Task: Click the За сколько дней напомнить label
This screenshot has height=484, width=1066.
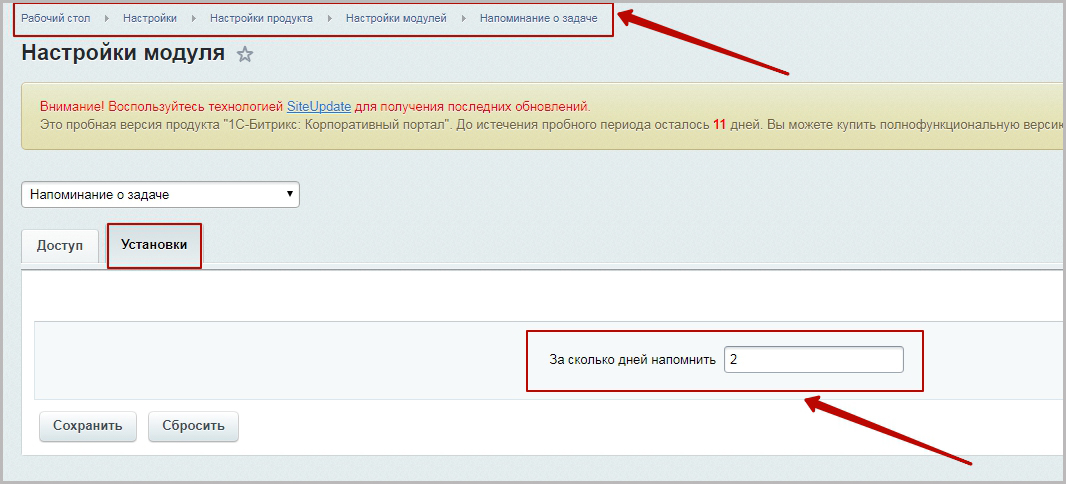Action: (x=632, y=360)
